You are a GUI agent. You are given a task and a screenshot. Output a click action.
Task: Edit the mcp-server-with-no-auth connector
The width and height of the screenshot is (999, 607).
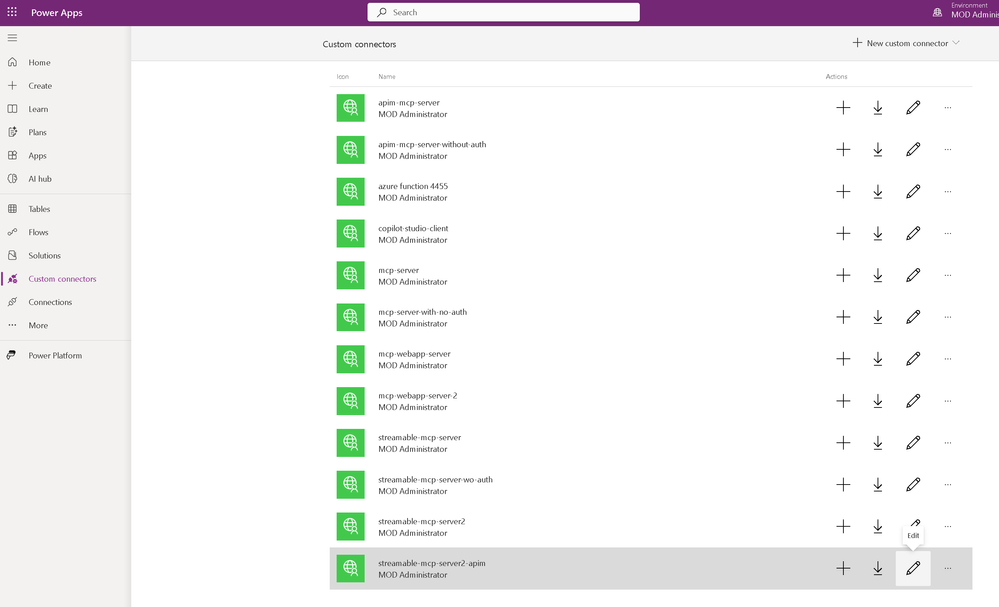tap(913, 317)
